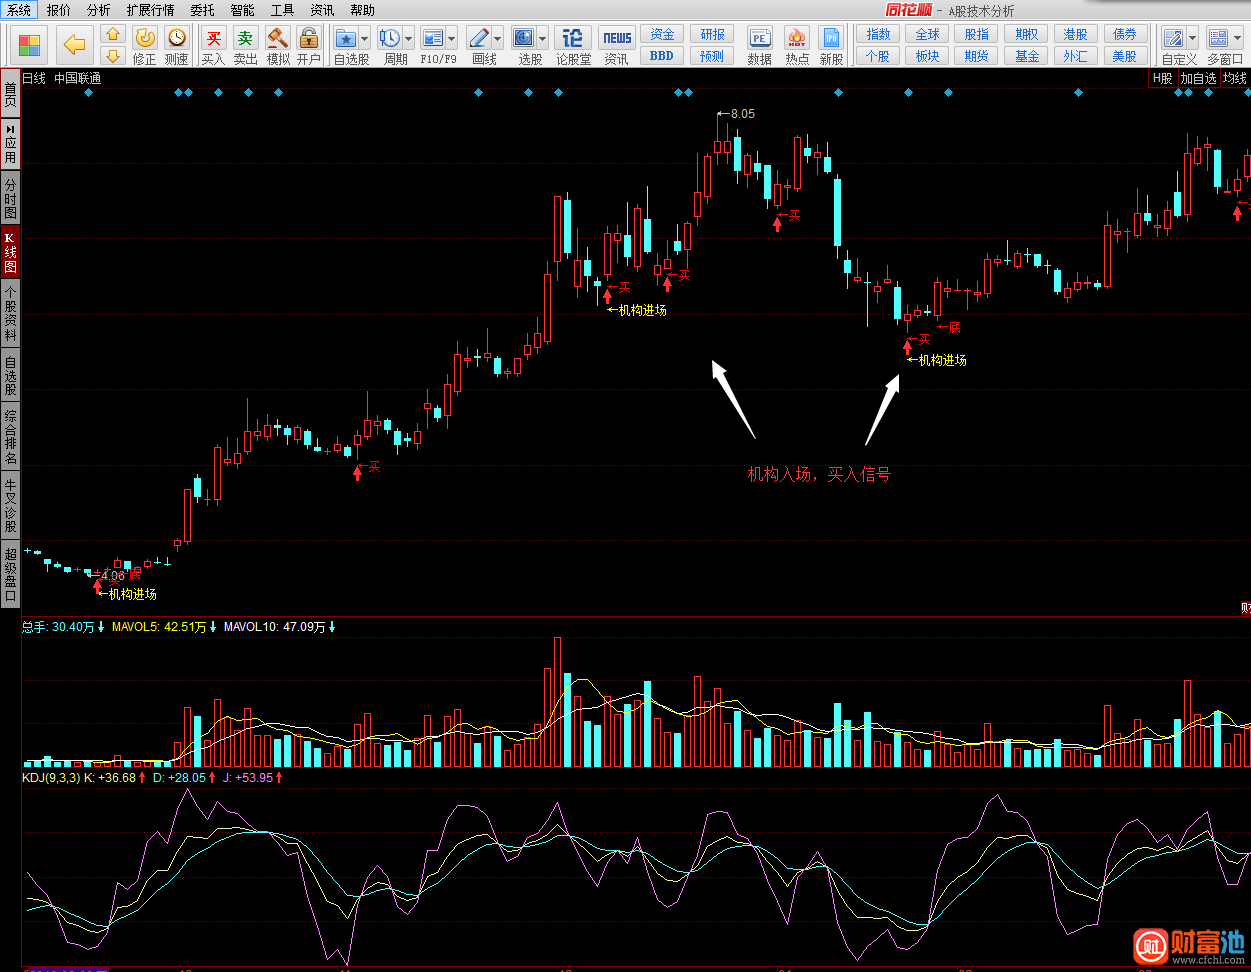Switch to the 综合排名 sidebar tab

click(10, 437)
